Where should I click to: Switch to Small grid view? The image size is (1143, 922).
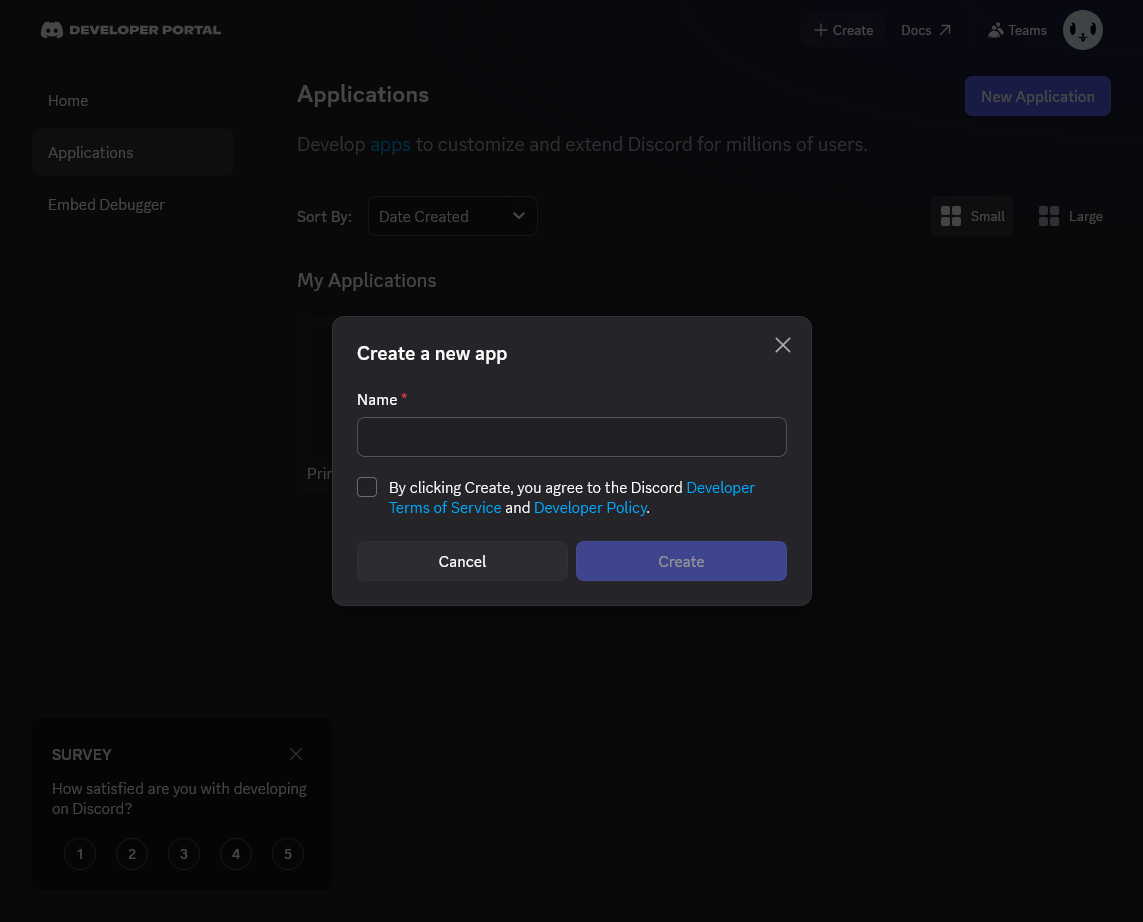972,216
